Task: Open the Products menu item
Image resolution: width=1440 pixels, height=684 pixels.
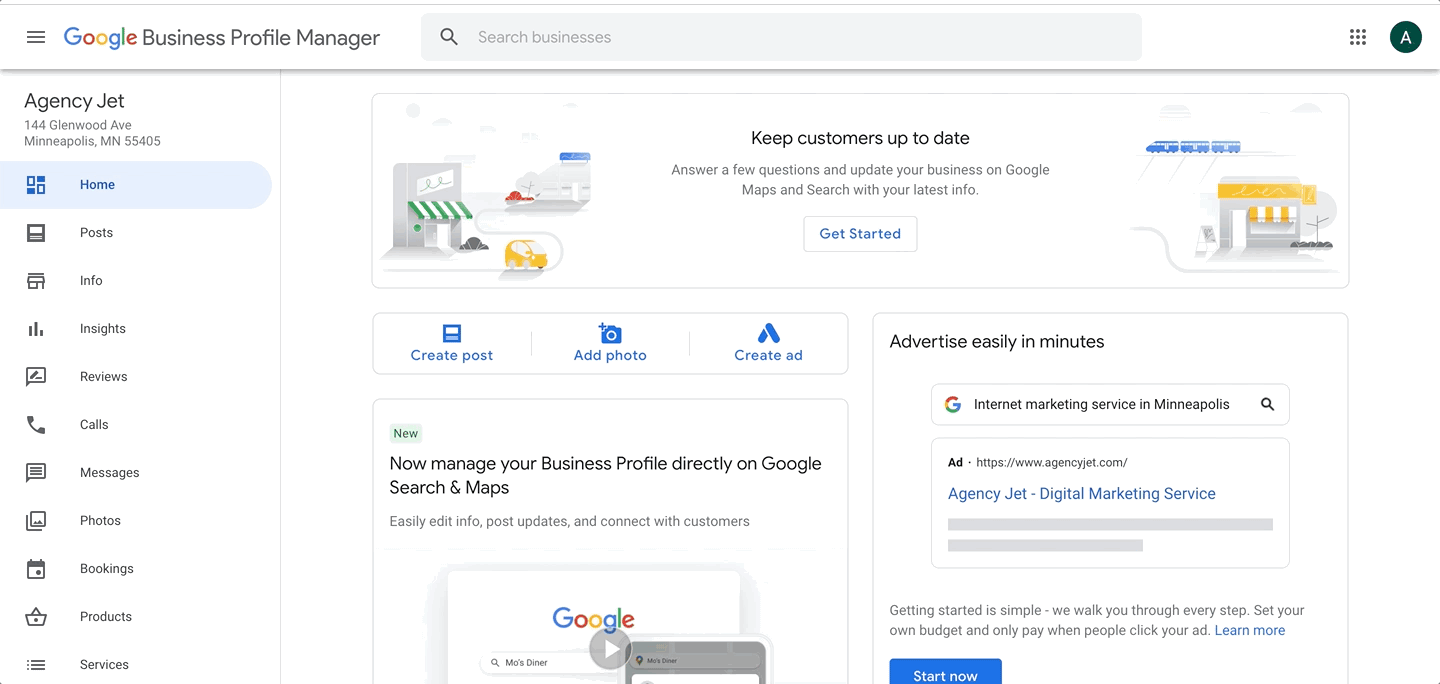Action: tap(136, 617)
